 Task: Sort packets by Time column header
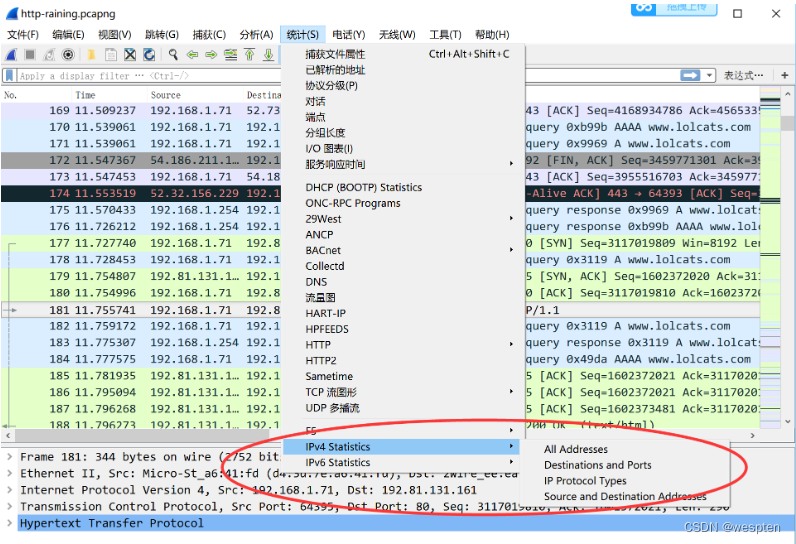coord(110,95)
